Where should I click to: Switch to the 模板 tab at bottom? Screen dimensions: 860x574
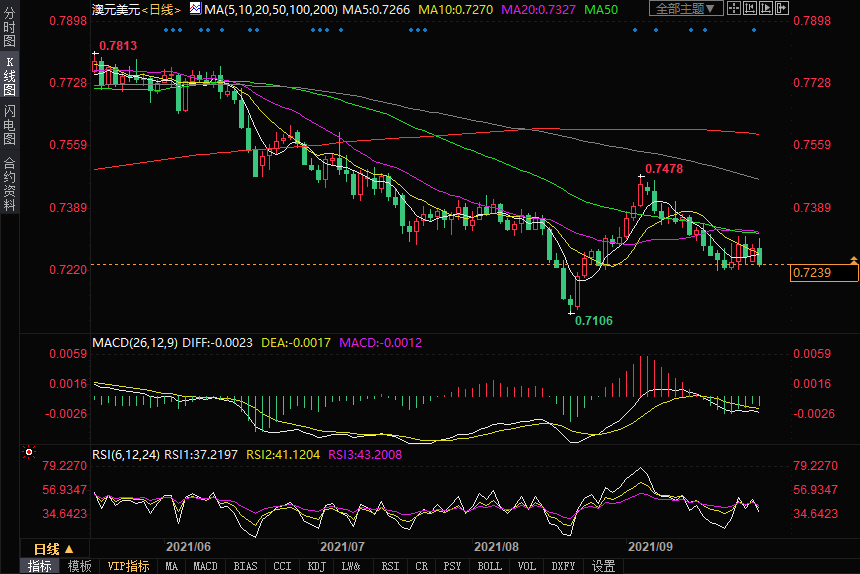[x=79, y=566]
